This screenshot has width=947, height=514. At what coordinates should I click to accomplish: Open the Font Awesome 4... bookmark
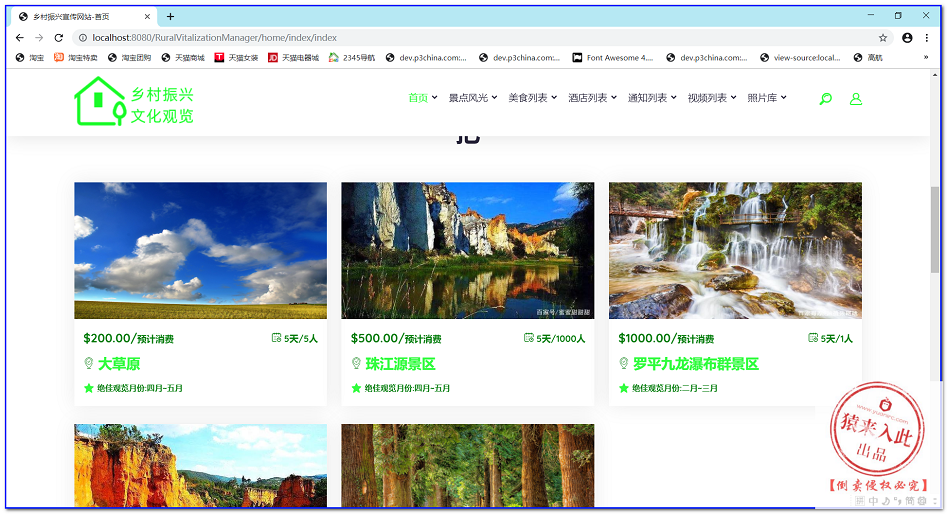click(x=613, y=57)
